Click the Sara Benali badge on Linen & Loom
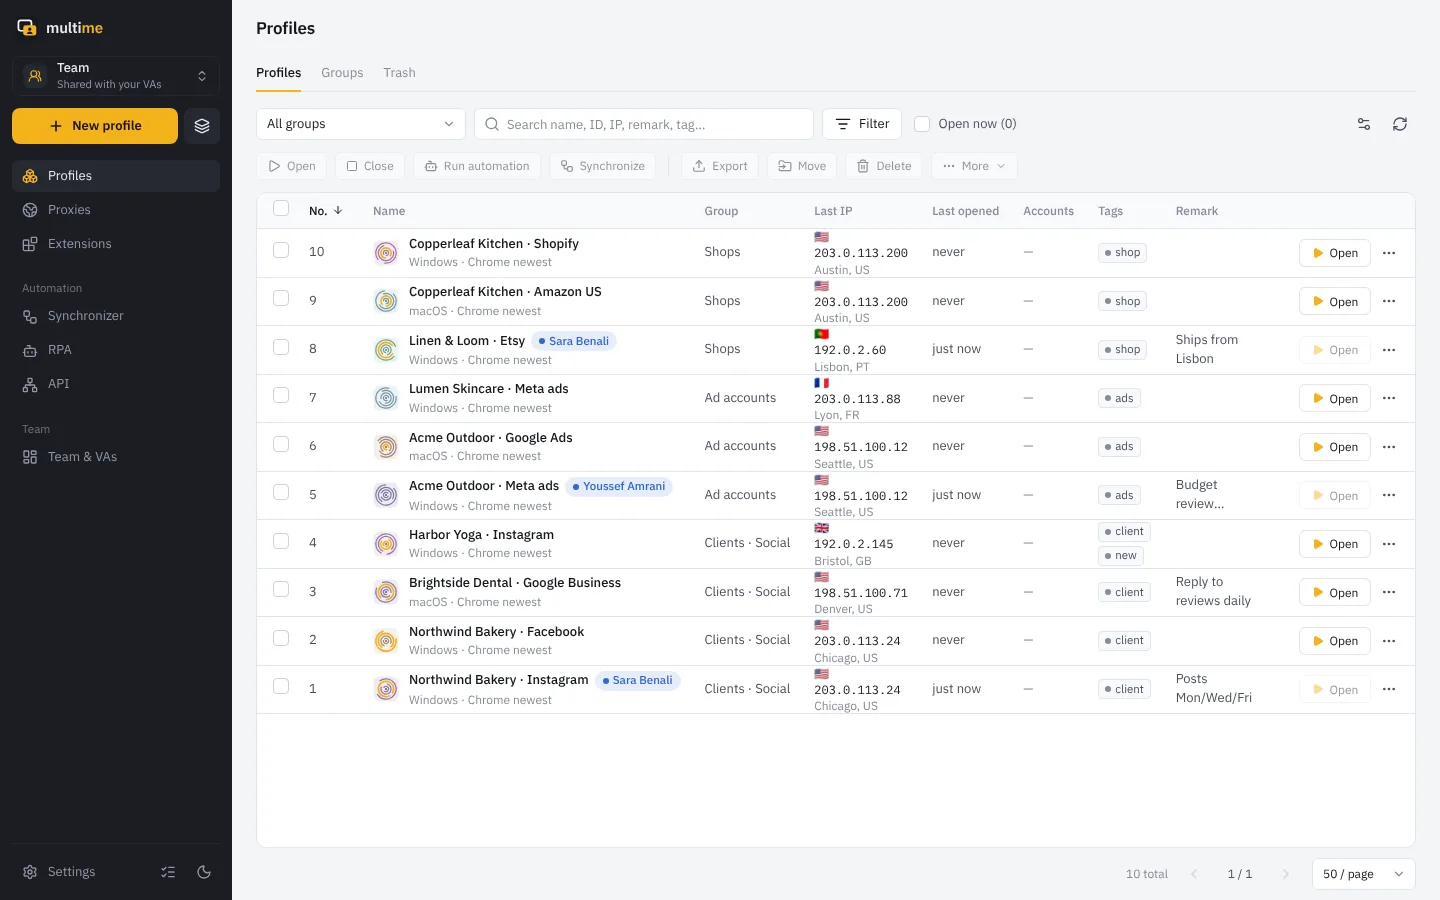Screen dimensions: 1440x900 pyautogui.click(x=574, y=341)
